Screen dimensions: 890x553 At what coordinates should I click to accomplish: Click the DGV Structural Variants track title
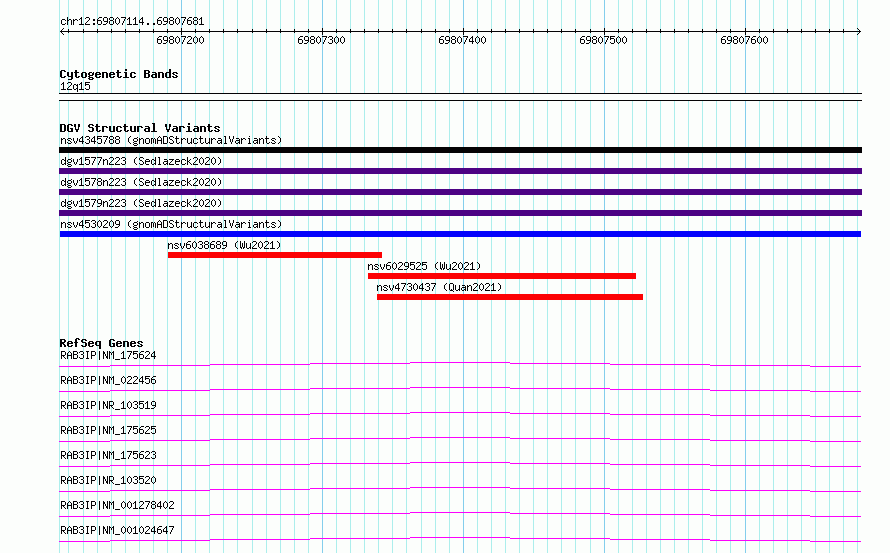140,128
